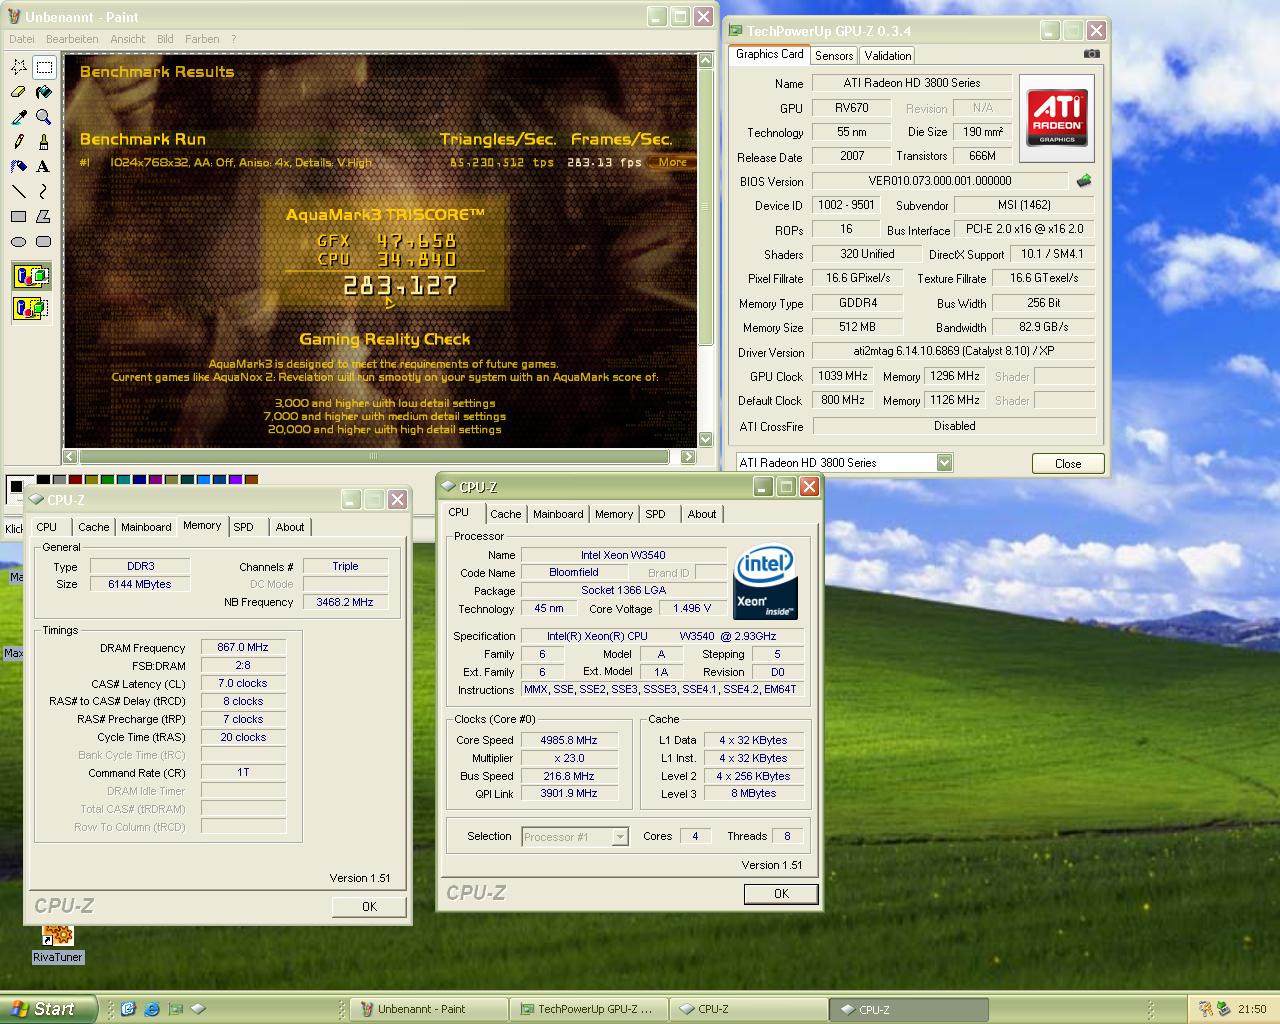
Task: Choose the Ellipse shape tool
Action: point(19,241)
